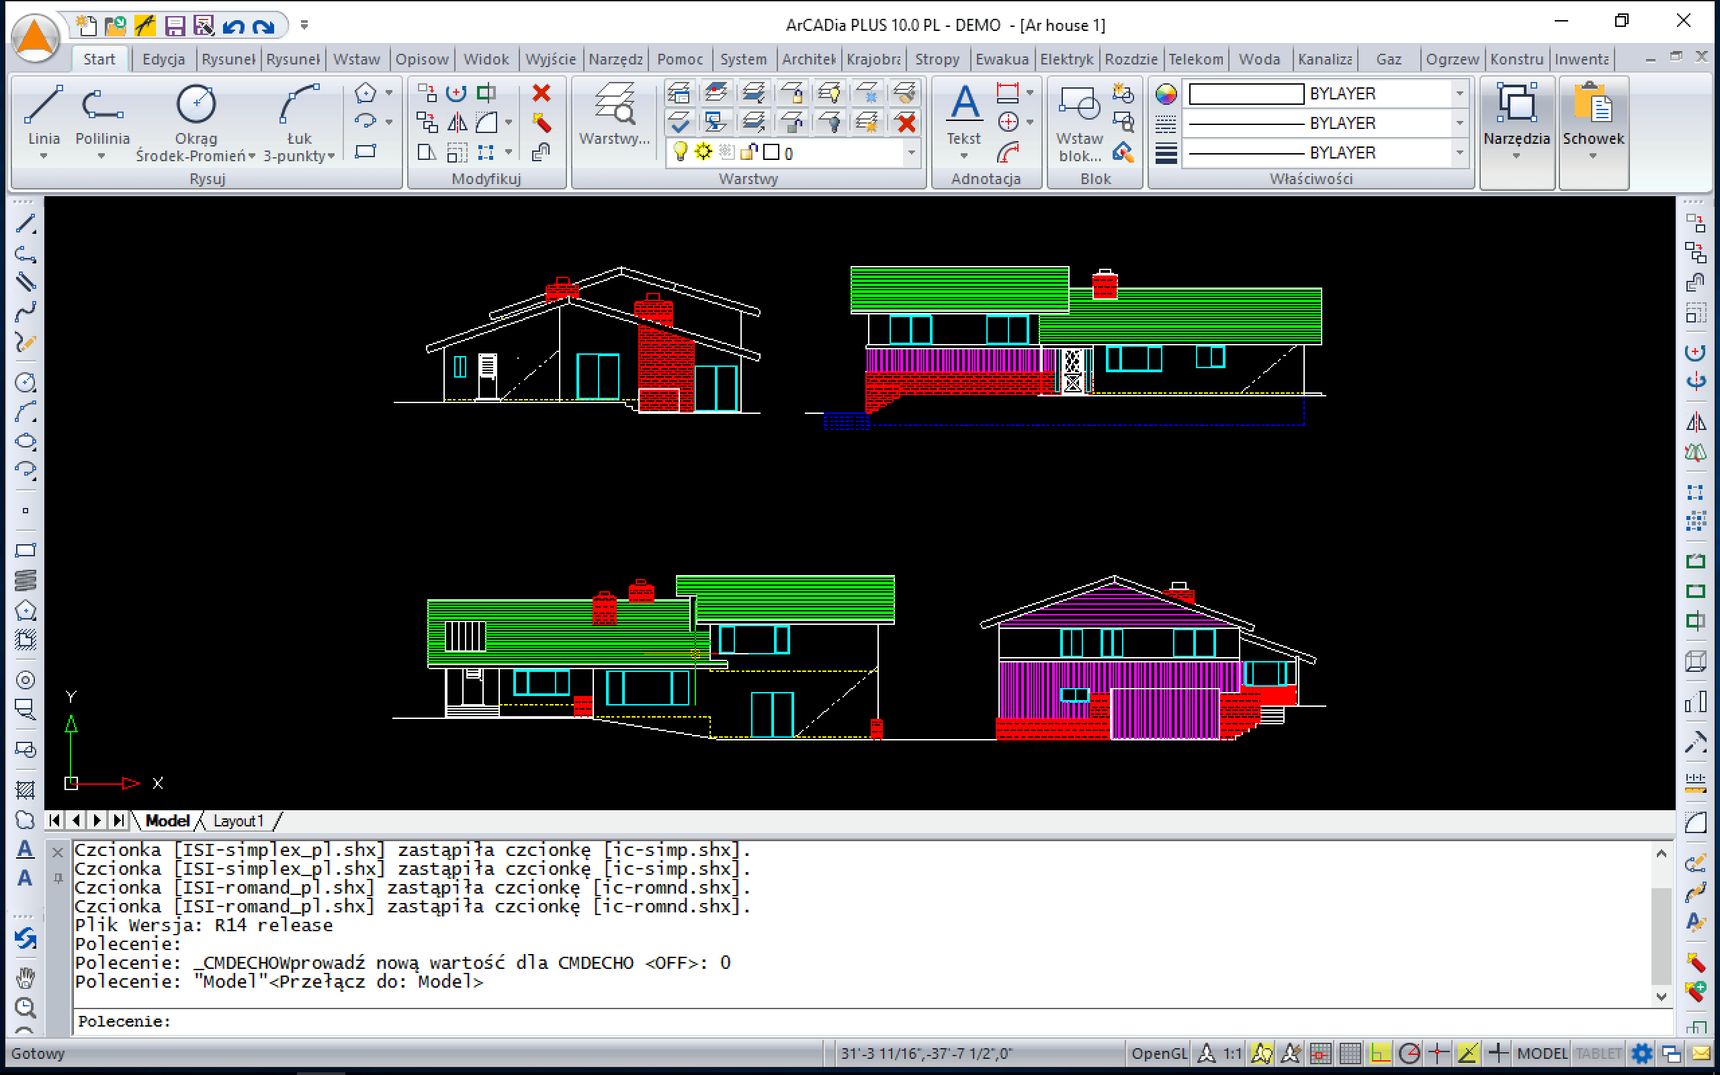This screenshot has width=1720, height=1075.
Task: Click the rectangle tool in Rysuj panel
Action: 366,152
